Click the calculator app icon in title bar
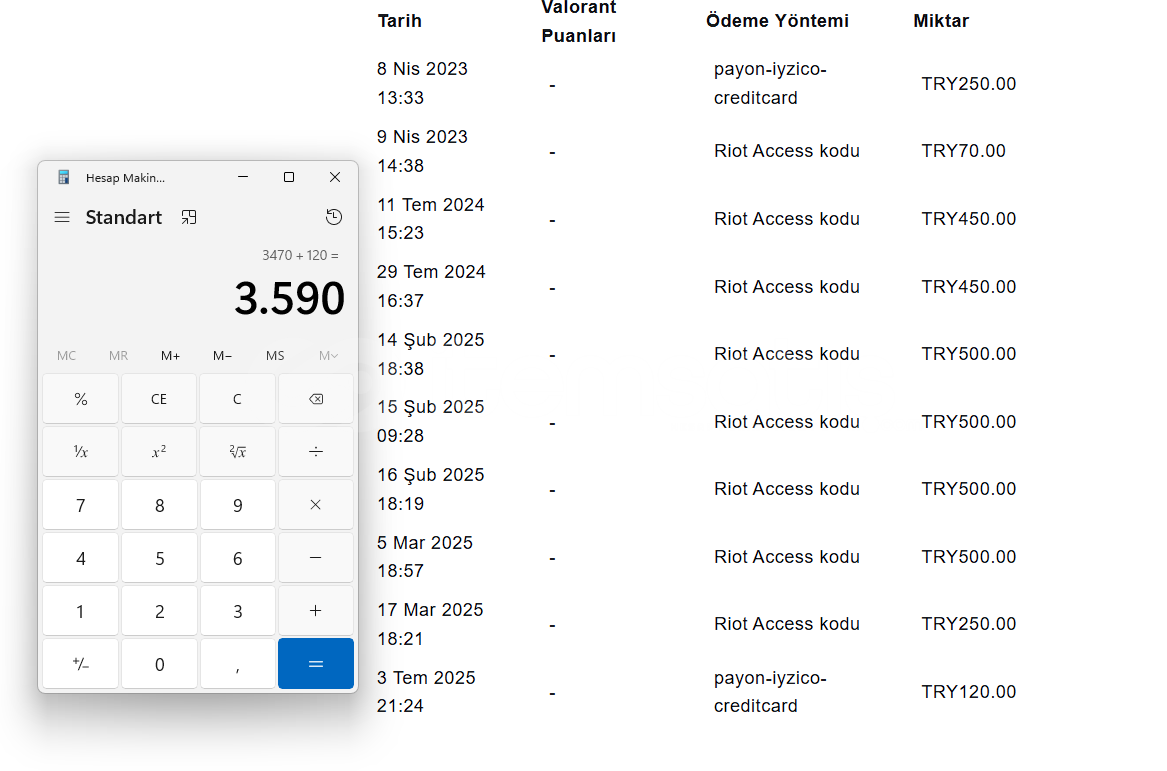The image size is (1167, 771). [x=64, y=177]
